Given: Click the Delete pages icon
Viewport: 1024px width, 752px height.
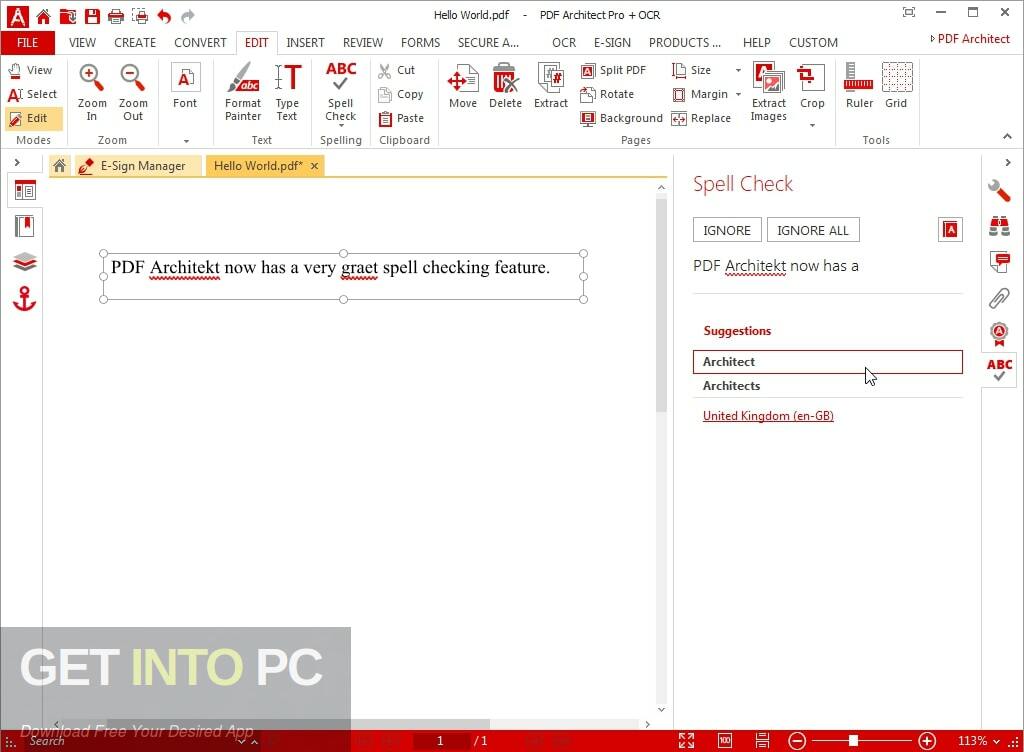Looking at the screenshot, I should (x=505, y=86).
